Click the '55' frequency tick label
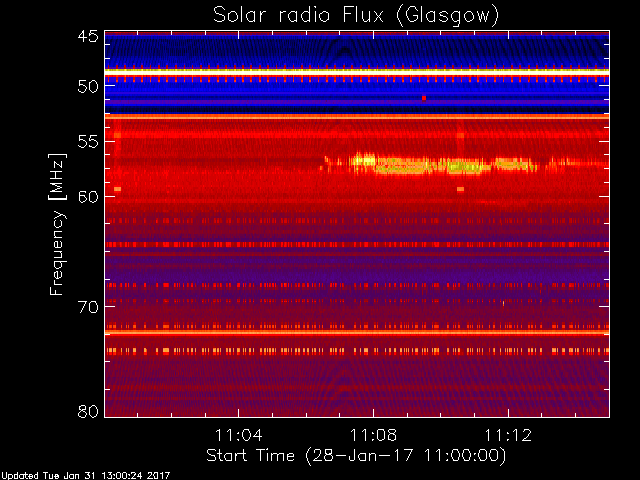640x480 pixels. coord(88,142)
